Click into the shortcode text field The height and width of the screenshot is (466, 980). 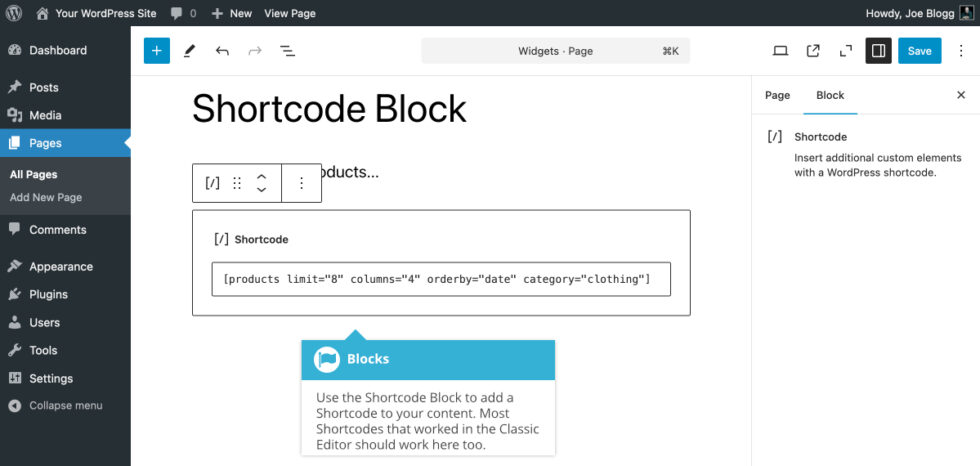(x=441, y=279)
